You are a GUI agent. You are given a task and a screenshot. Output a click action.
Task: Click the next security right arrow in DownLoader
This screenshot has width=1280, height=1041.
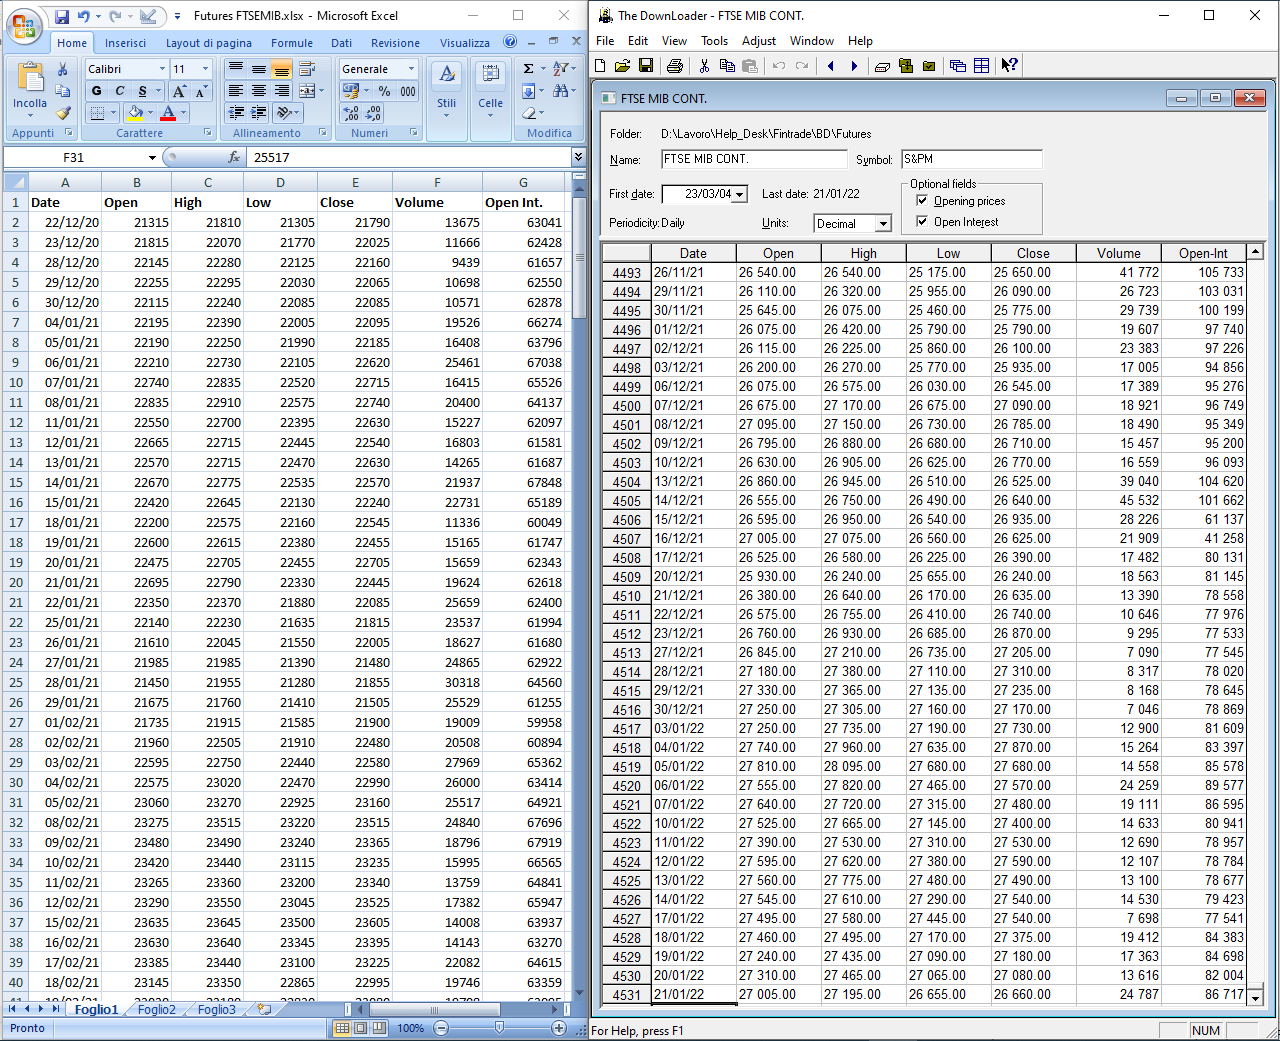point(854,66)
